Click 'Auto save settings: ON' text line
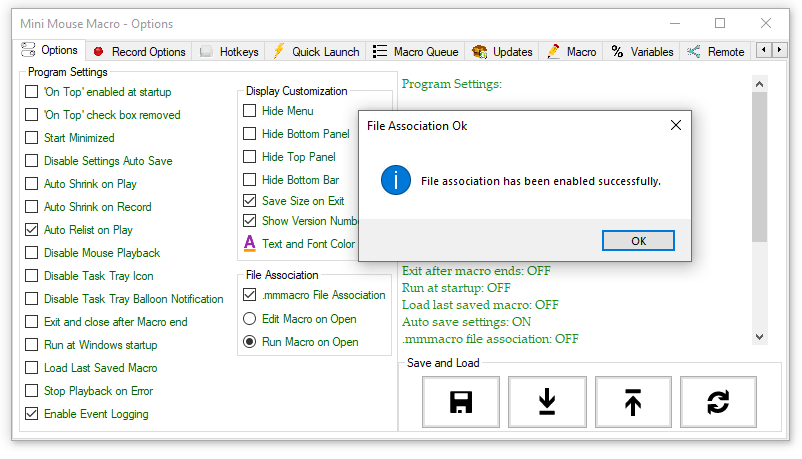The height and width of the screenshot is (459, 802). [466, 322]
